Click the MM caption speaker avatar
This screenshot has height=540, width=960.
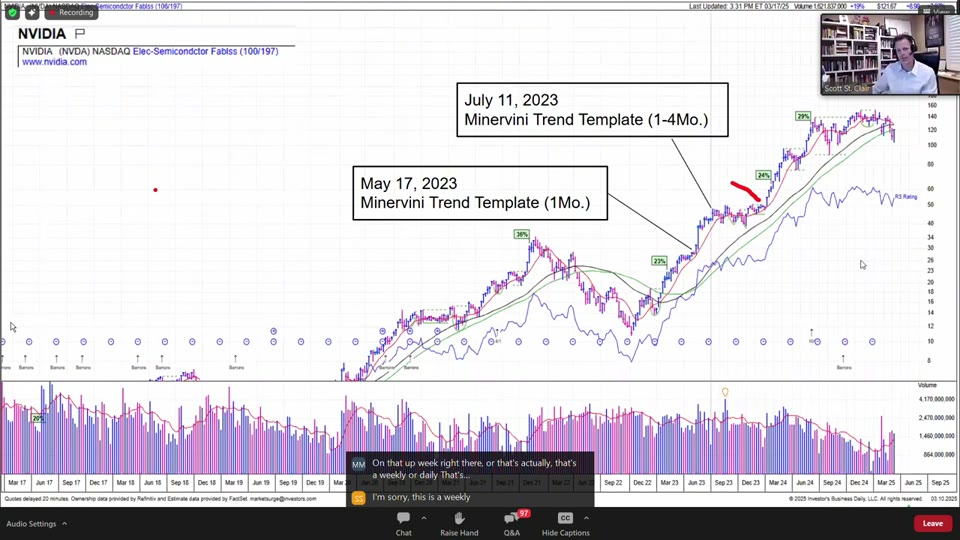[x=359, y=465]
